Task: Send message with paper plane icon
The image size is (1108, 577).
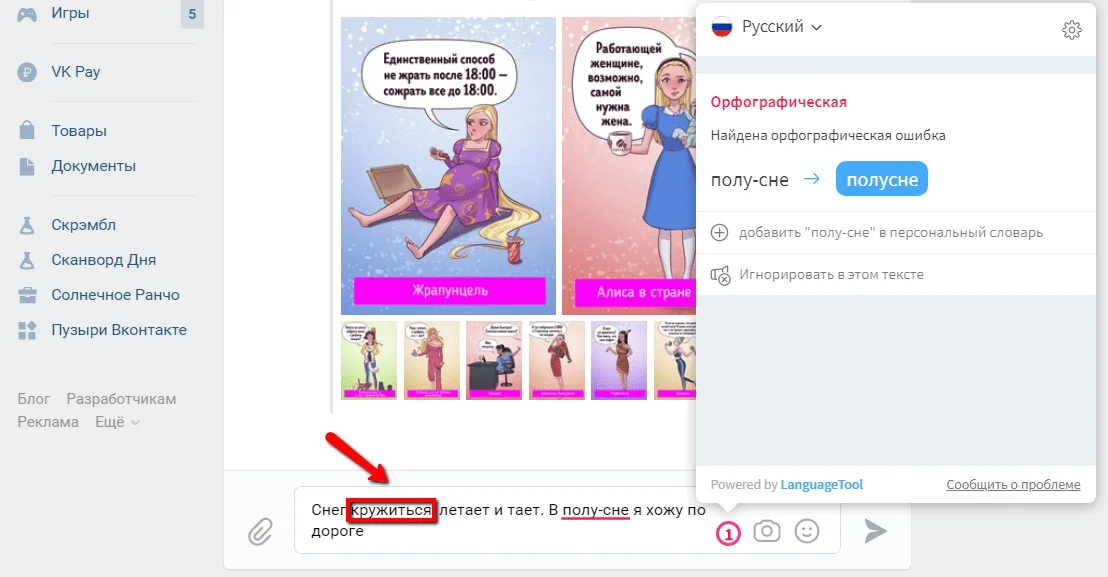Action: pos(876,531)
